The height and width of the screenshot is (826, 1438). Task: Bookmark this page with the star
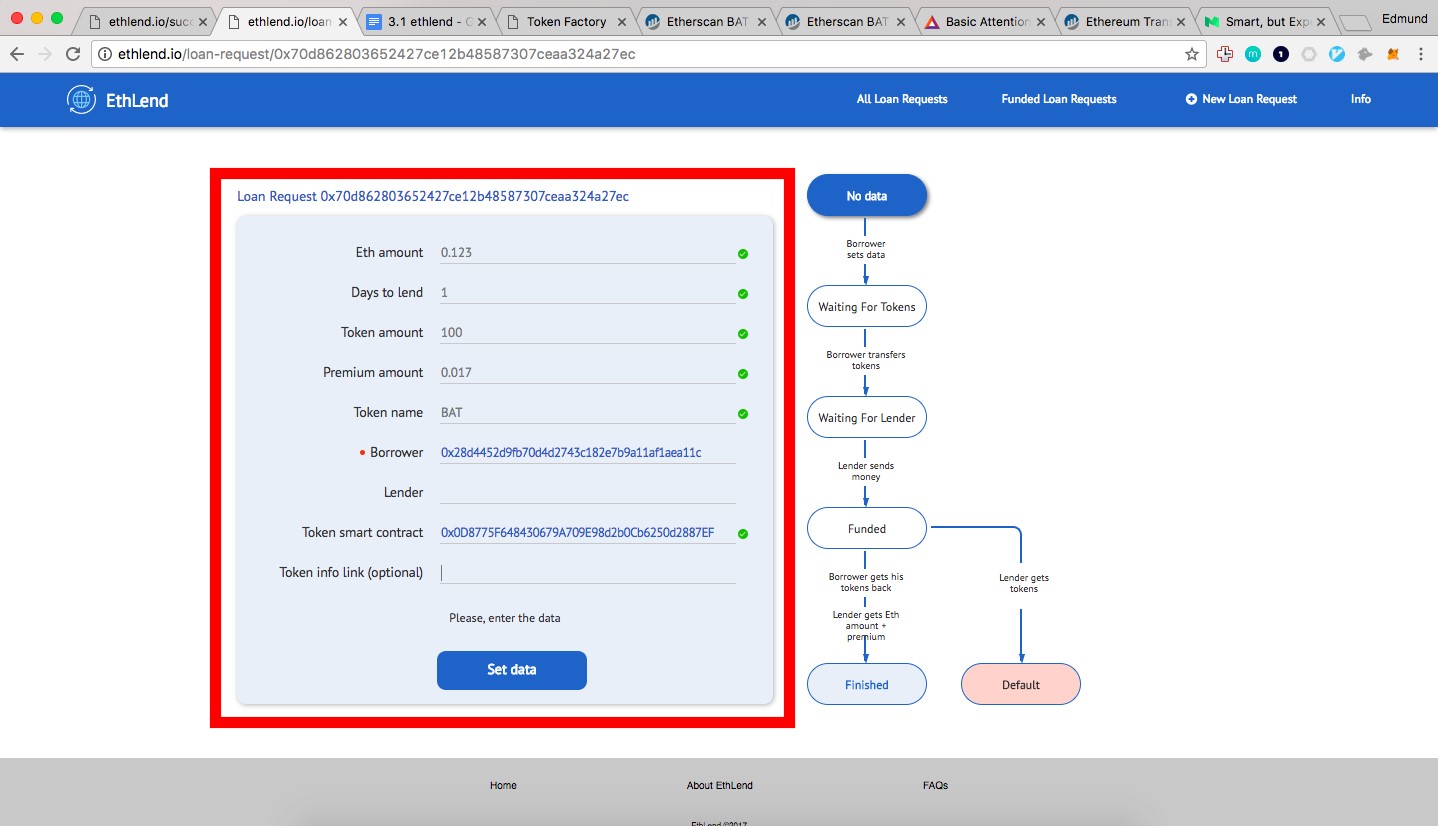[1192, 55]
